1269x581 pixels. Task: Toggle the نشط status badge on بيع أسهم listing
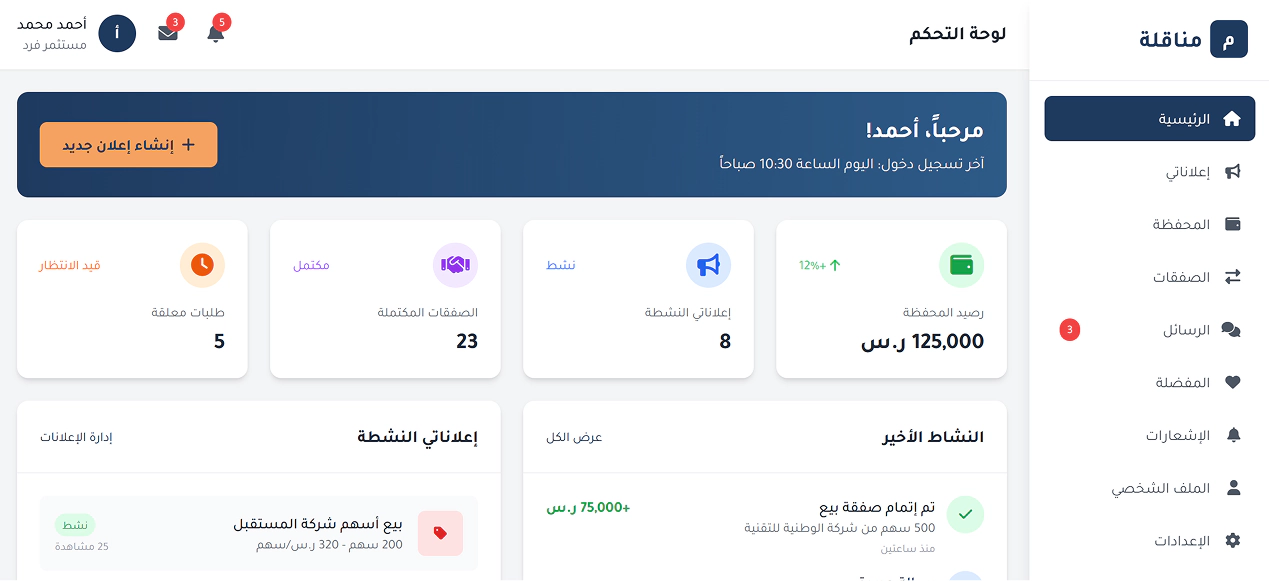(76, 524)
